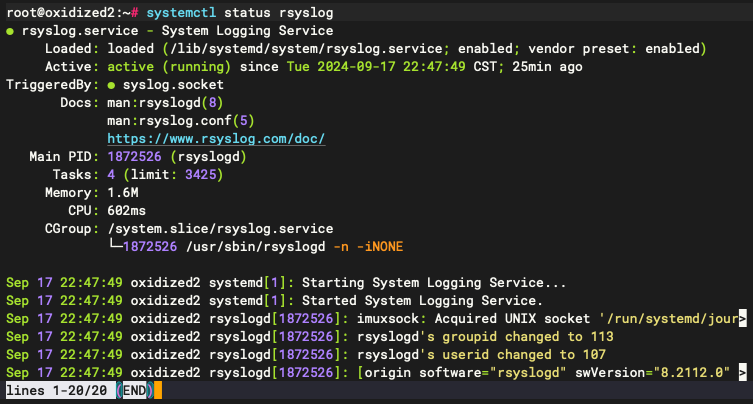Image resolution: width=753 pixels, height=404 pixels.
Task: Click the '-n -iNONE' arguments text
Action: [368, 246]
